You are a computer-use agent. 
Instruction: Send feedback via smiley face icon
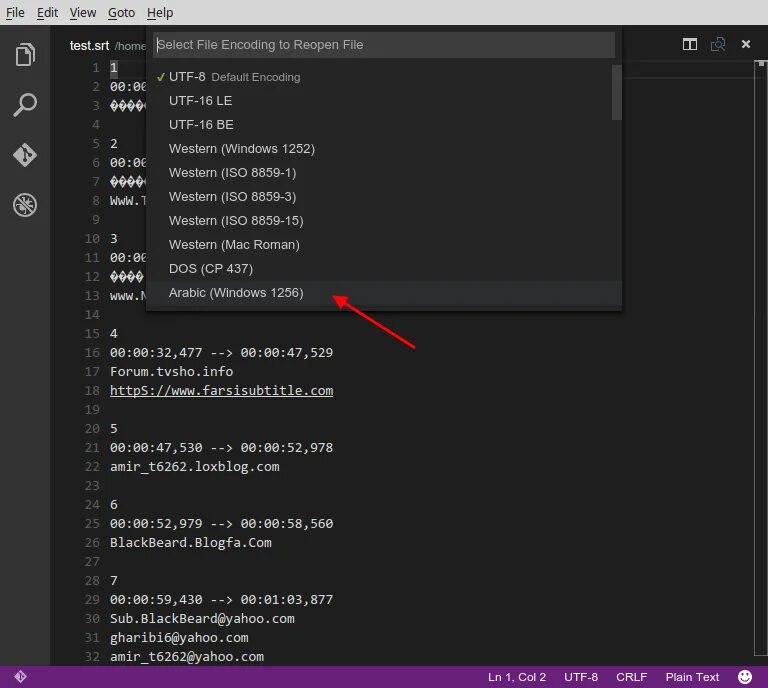[x=744, y=677]
